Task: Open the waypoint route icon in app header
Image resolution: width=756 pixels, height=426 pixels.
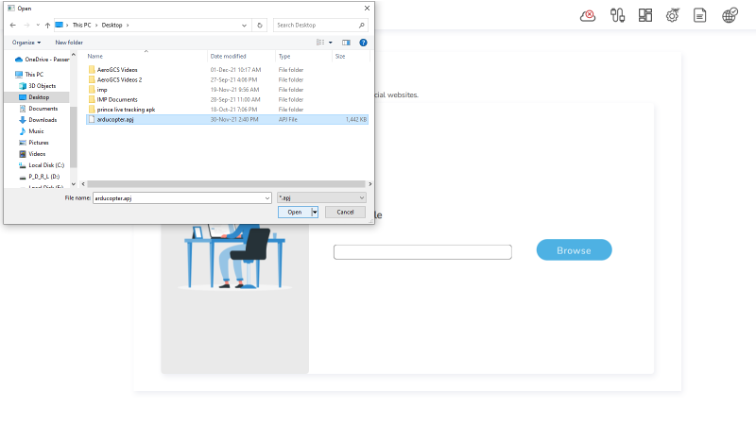Action: coord(617,15)
